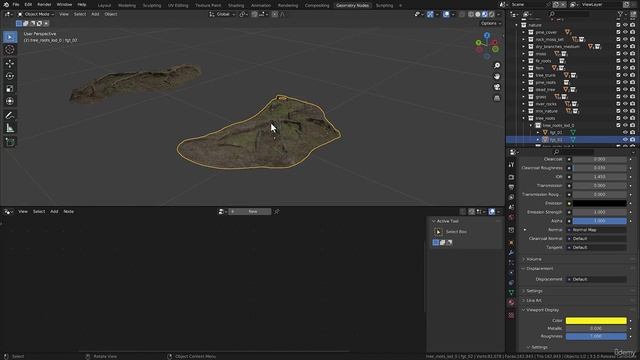Switch to the Geometry Nodes workspace tab
Viewport: 640px width, 360px height.
coord(352,6)
